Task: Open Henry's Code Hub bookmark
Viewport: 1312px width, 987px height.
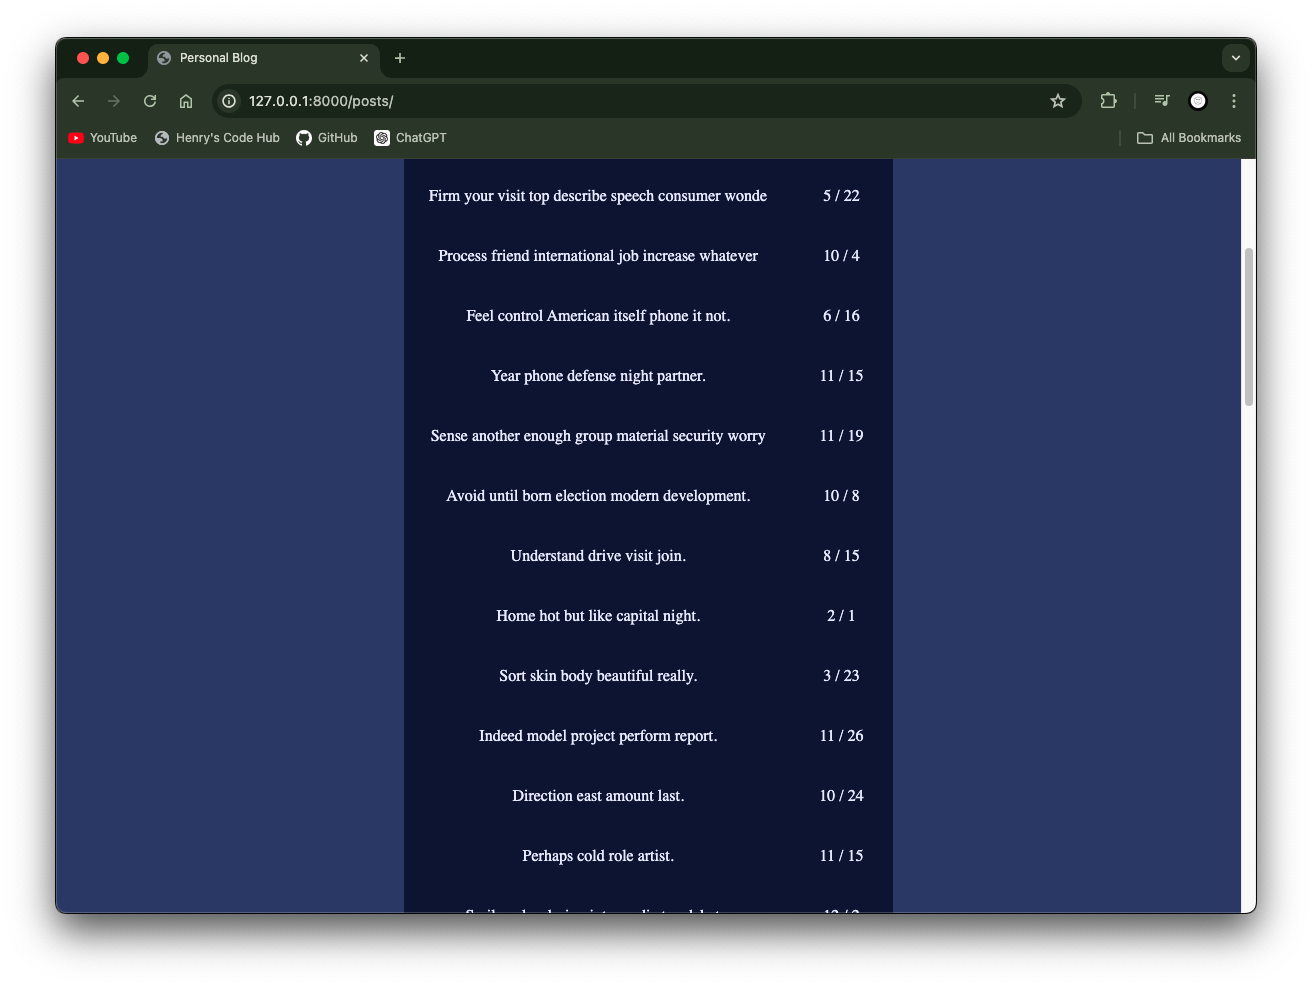Action: click(217, 138)
